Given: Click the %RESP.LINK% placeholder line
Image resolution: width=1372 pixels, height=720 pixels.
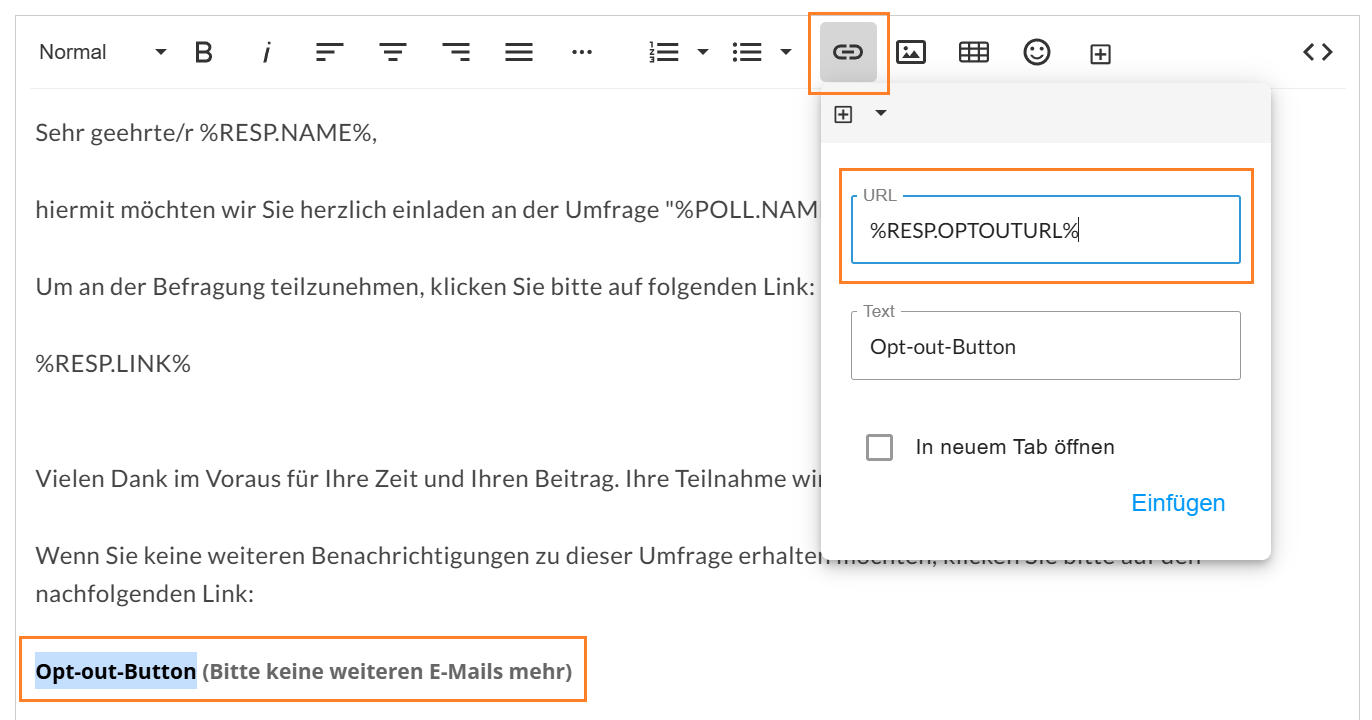Looking at the screenshot, I should click(x=113, y=363).
